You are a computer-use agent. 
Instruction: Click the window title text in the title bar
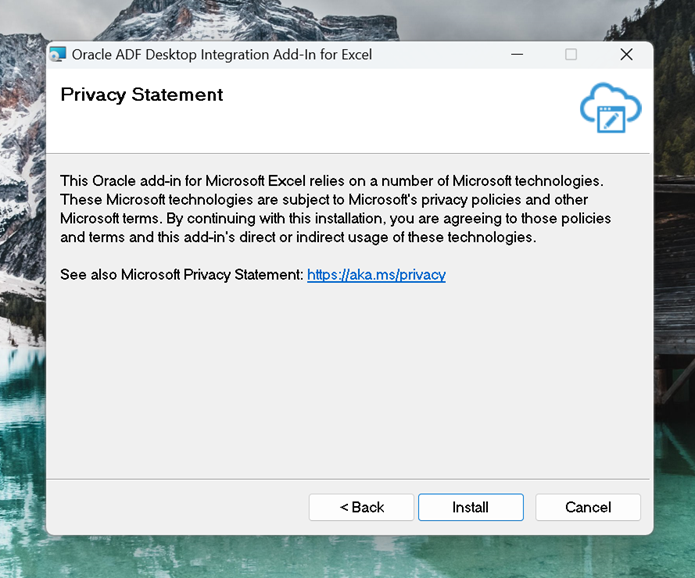(x=221, y=55)
